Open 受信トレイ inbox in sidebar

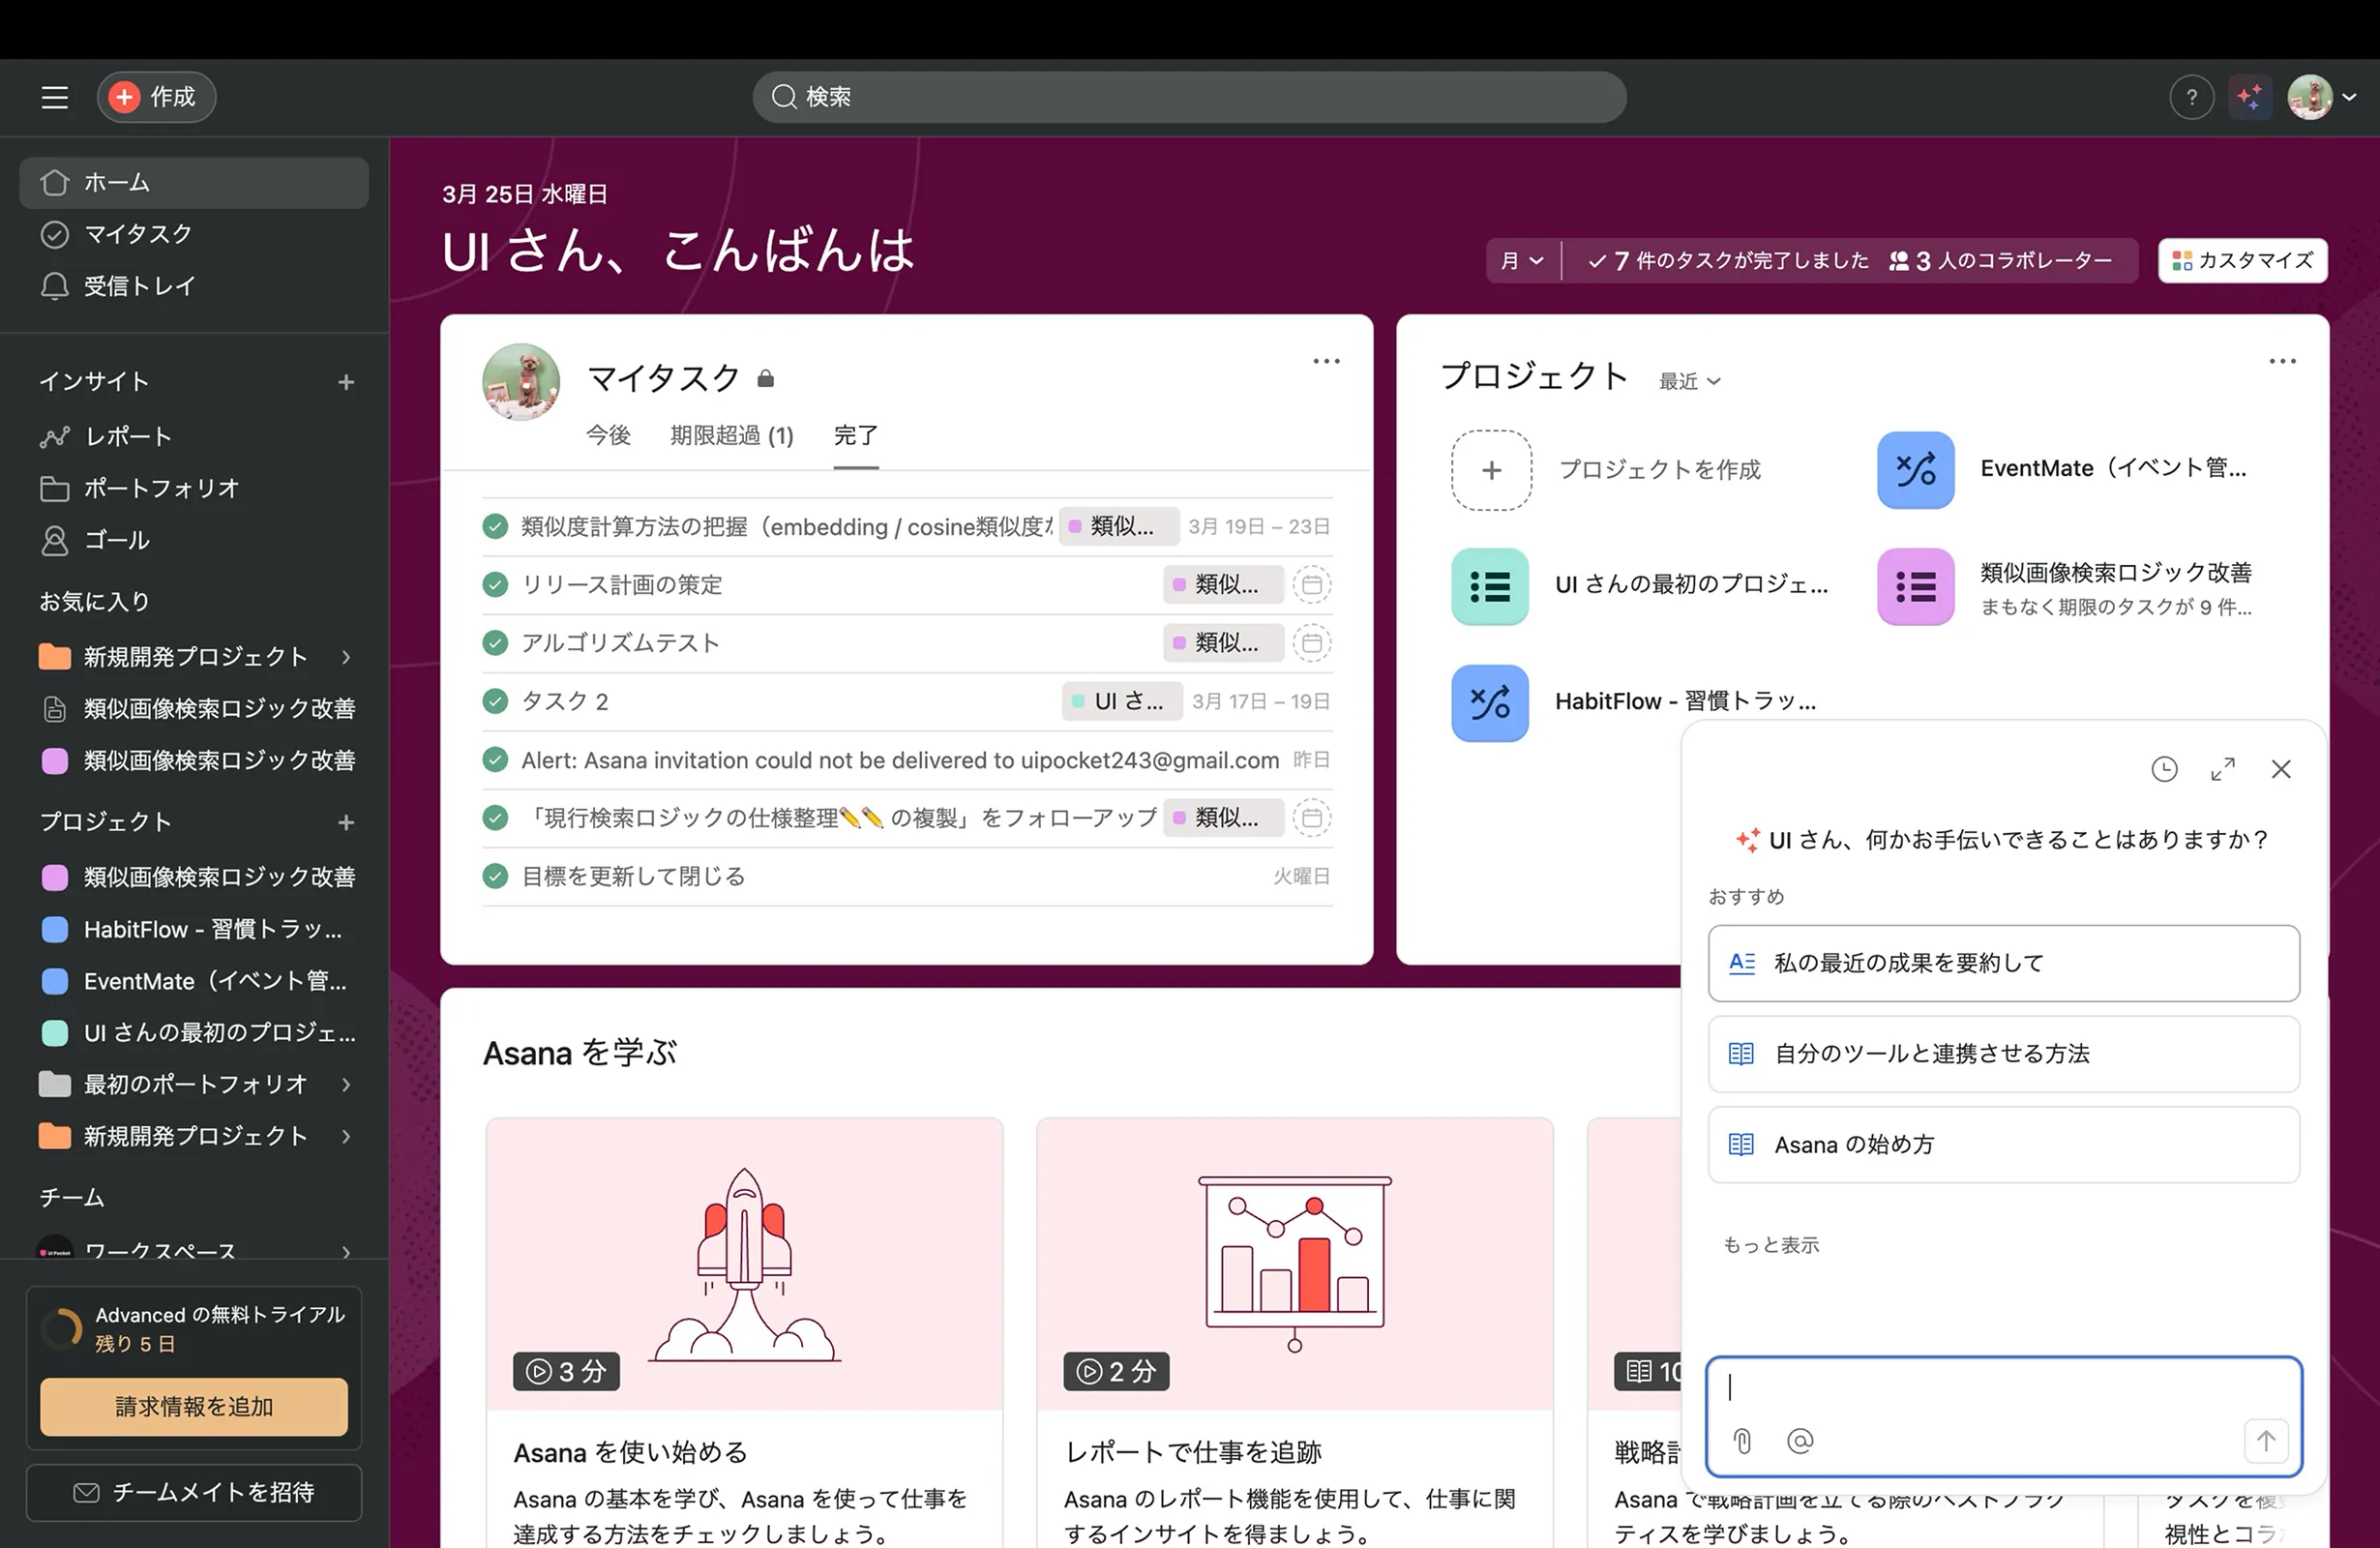194,286
